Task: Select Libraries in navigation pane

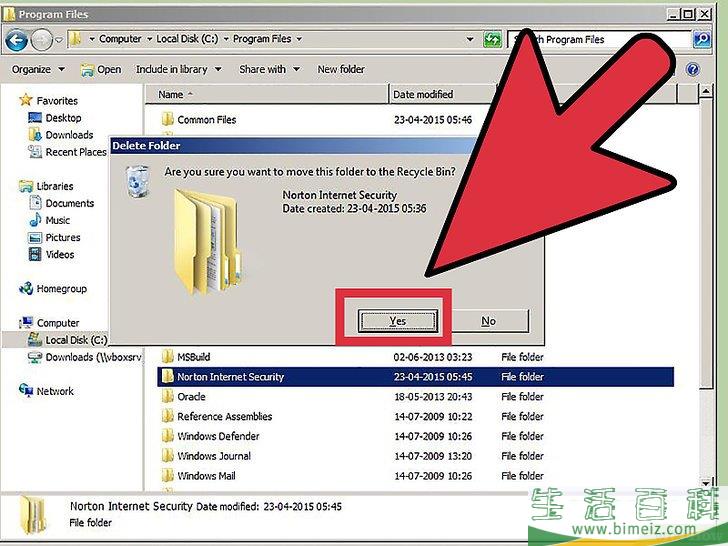Action: point(55,186)
